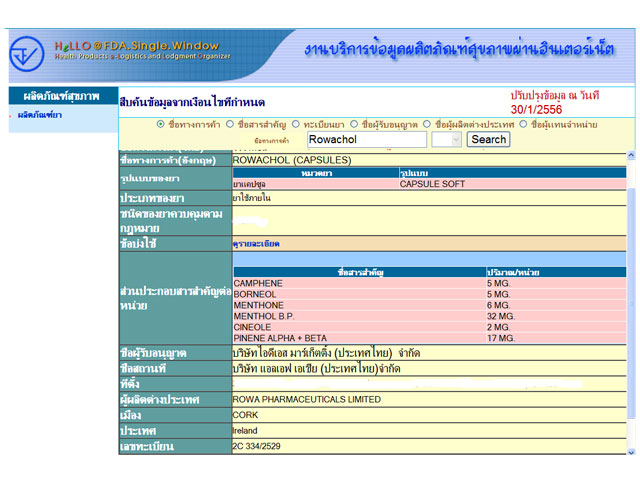The height and width of the screenshot is (480, 640).
Task: Click the 32 MG. quantity value
Action: point(501,316)
